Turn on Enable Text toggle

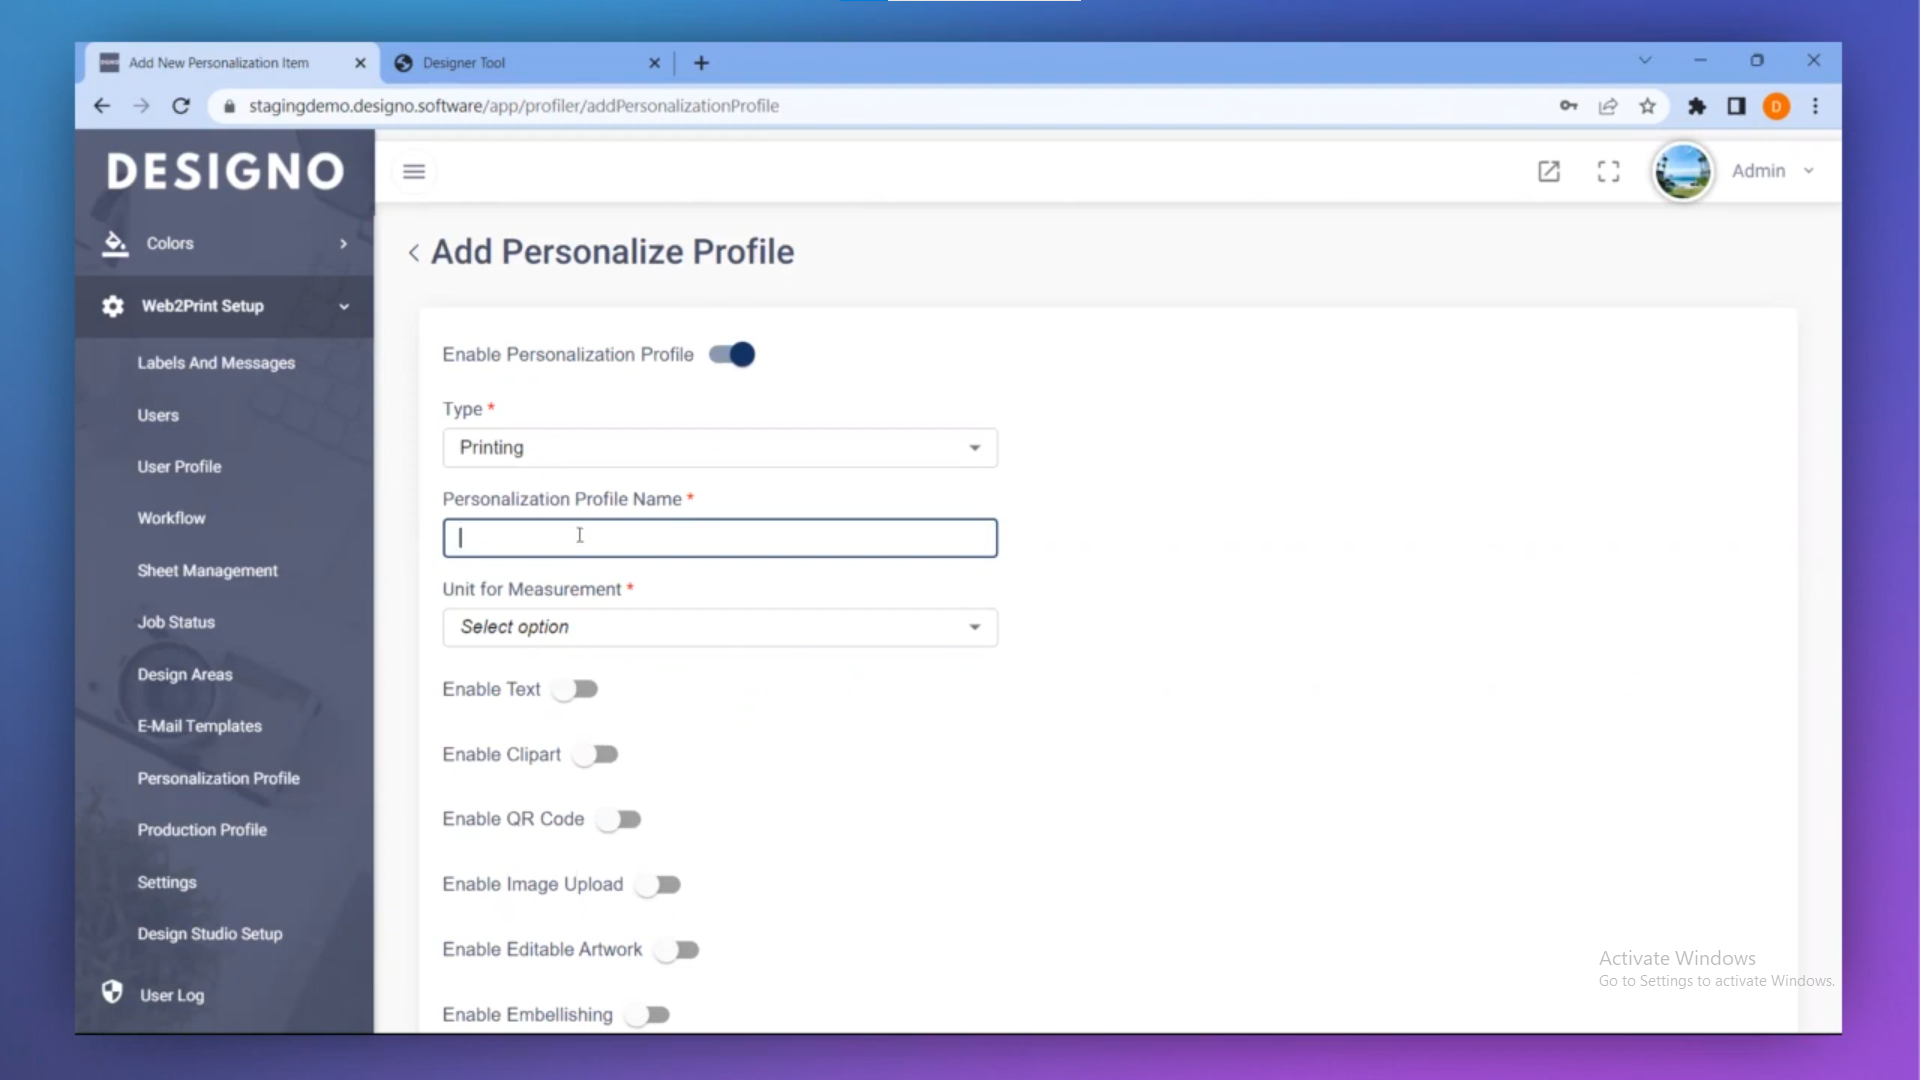(x=576, y=690)
